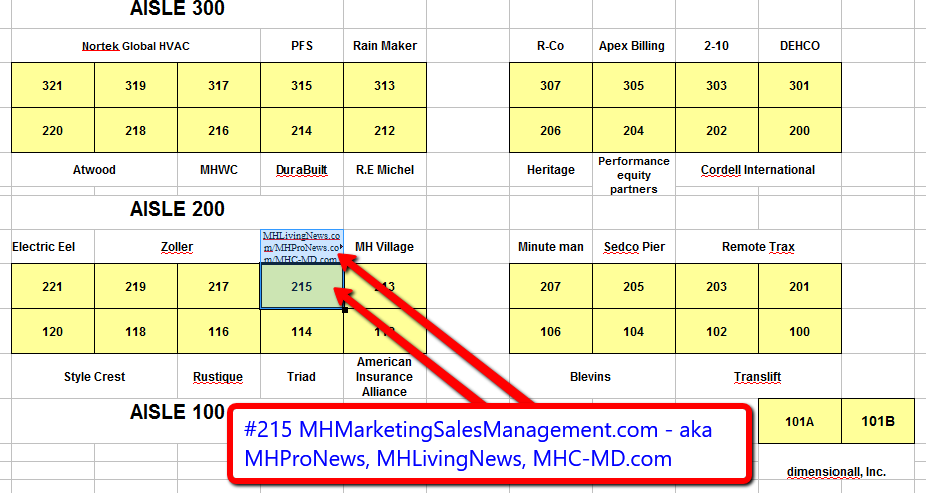Select the AISLE 300 heading
This screenshot has height=493, width=926.
click(x=177, y=10)
